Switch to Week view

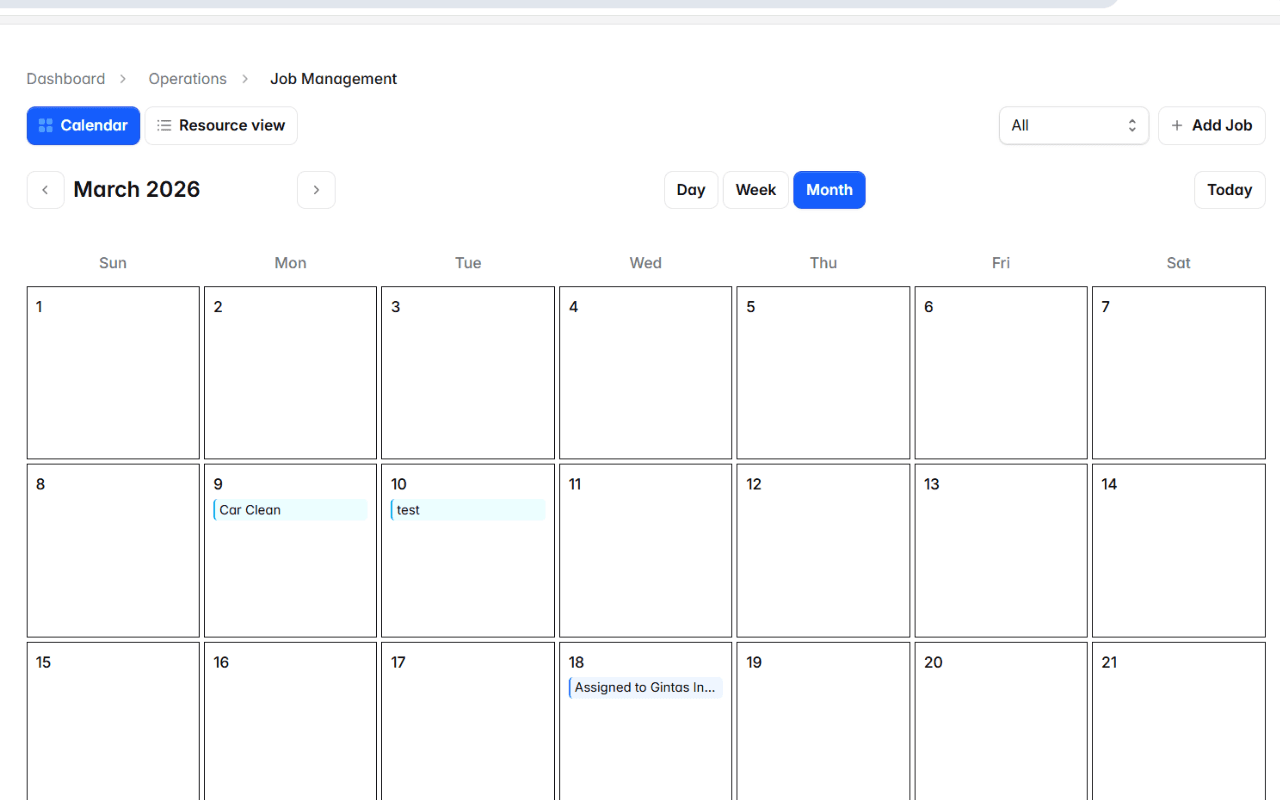point(755,190)
